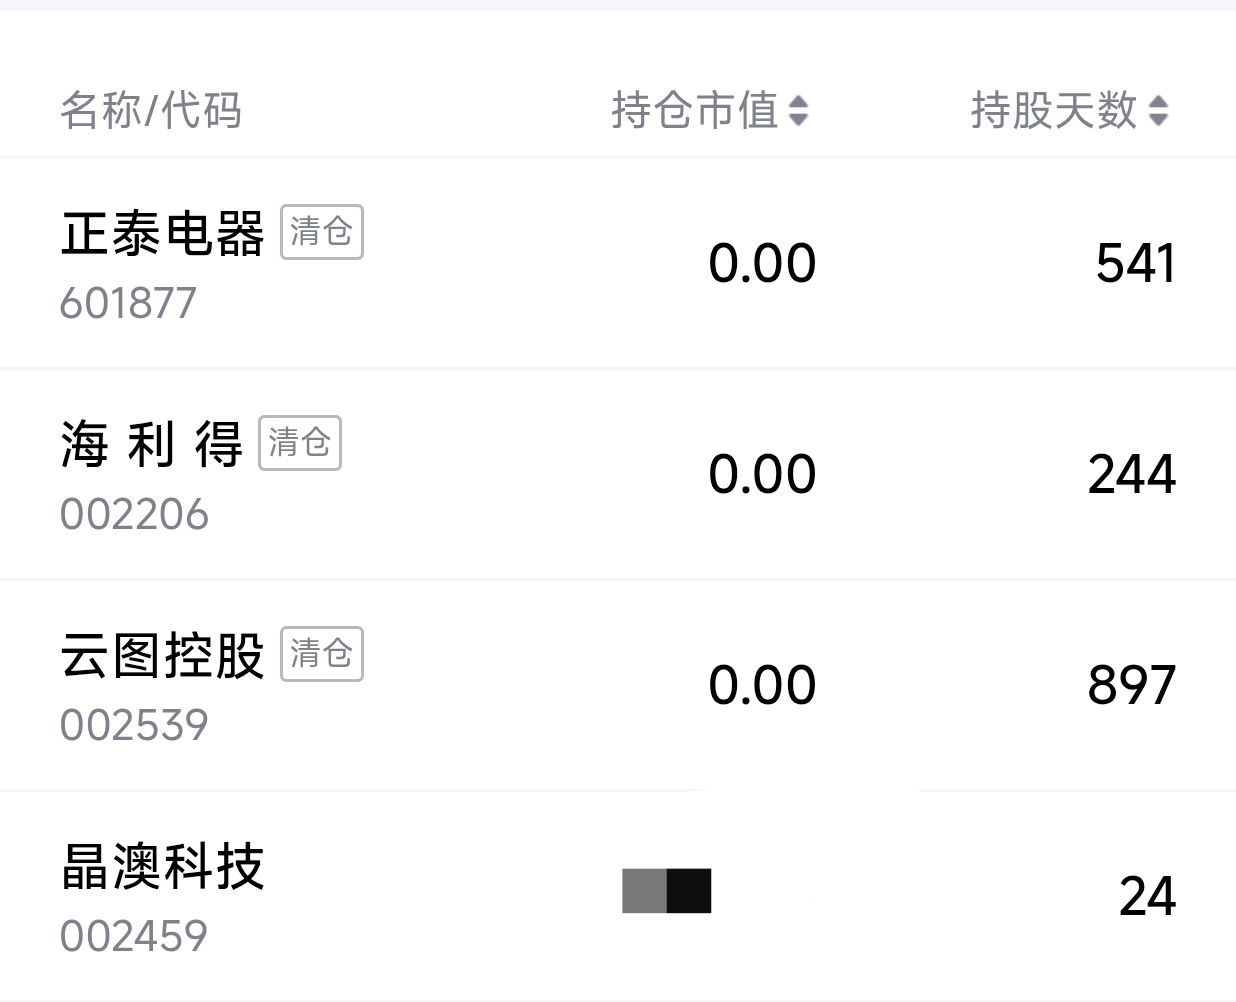Click 清仓 tag beside 云图控股

(x=321, y=654)
